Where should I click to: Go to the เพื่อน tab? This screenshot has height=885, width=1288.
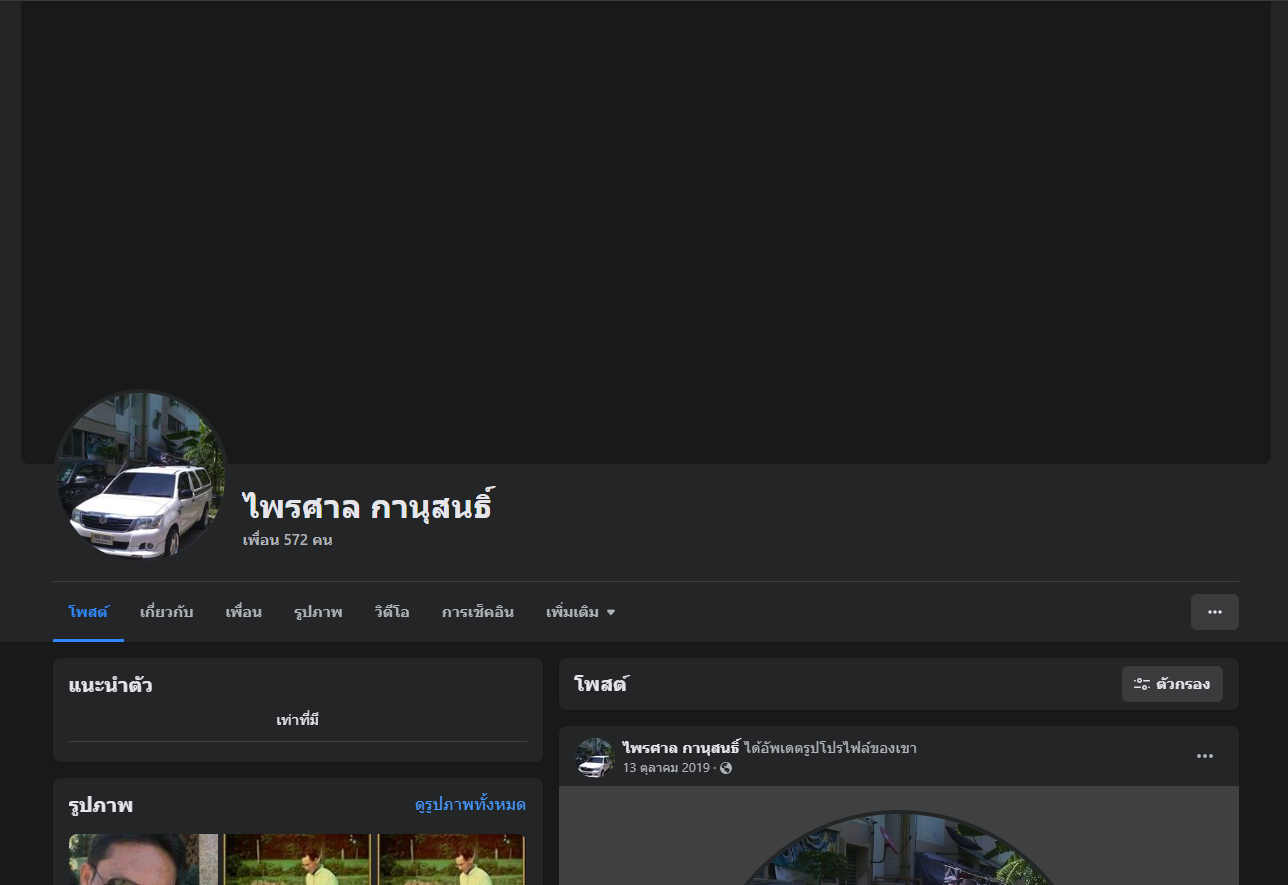[x=244, y=612]
